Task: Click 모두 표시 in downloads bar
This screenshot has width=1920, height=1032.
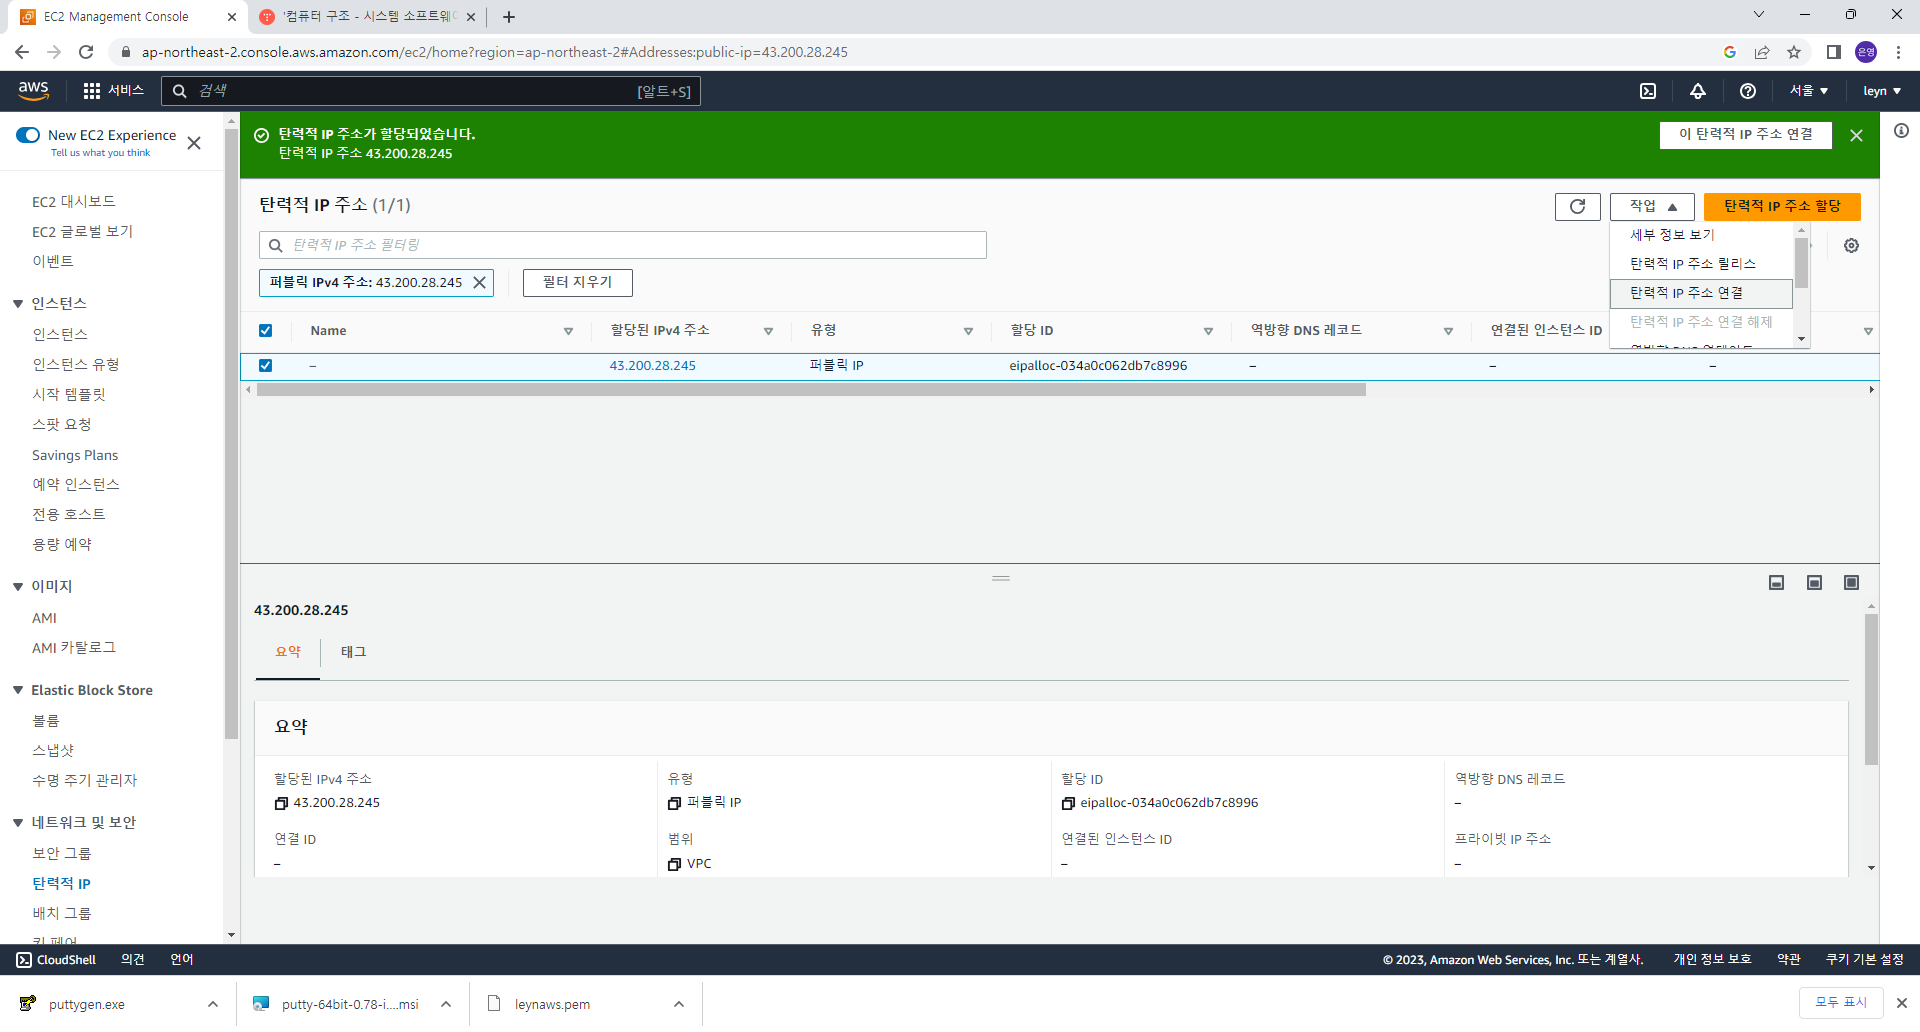Action: (1842, 1003)
